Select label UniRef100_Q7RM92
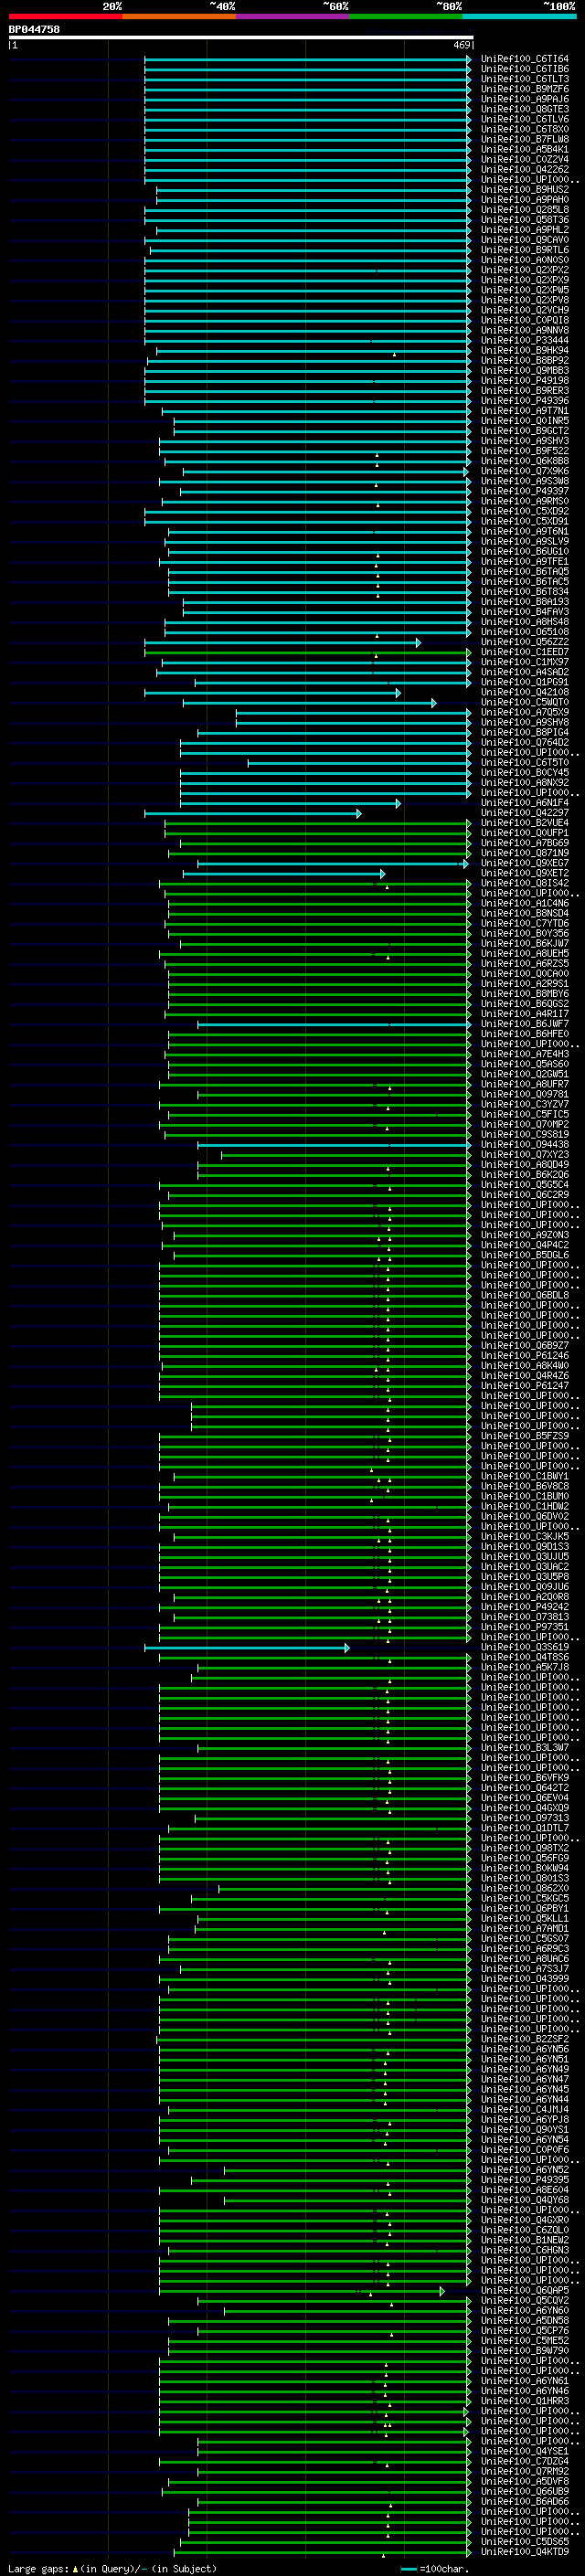Screen dimensions: 585x2576 (524, 2470)
